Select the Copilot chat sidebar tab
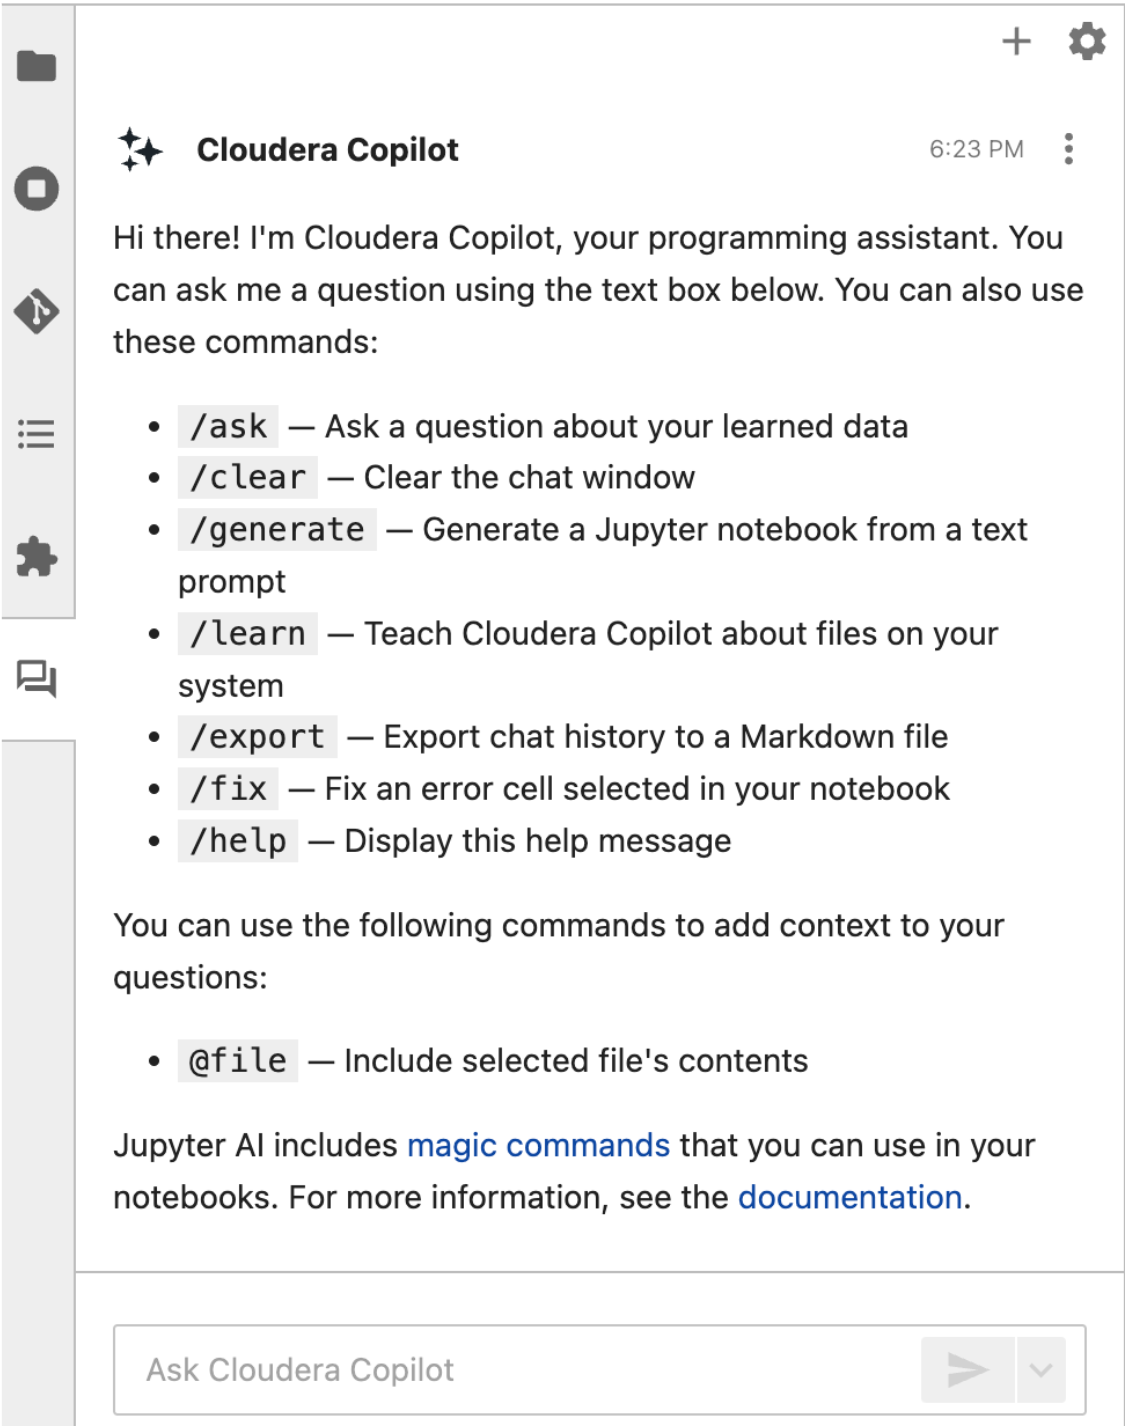The height and width of the screenshot is (1426, 1126). (37, 680)
